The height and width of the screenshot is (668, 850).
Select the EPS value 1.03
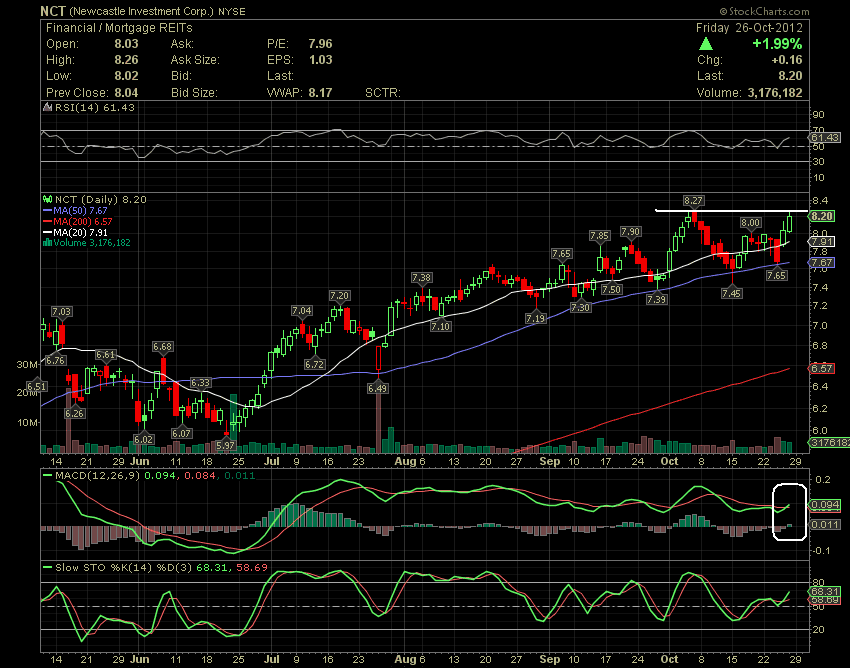point(320,60)
